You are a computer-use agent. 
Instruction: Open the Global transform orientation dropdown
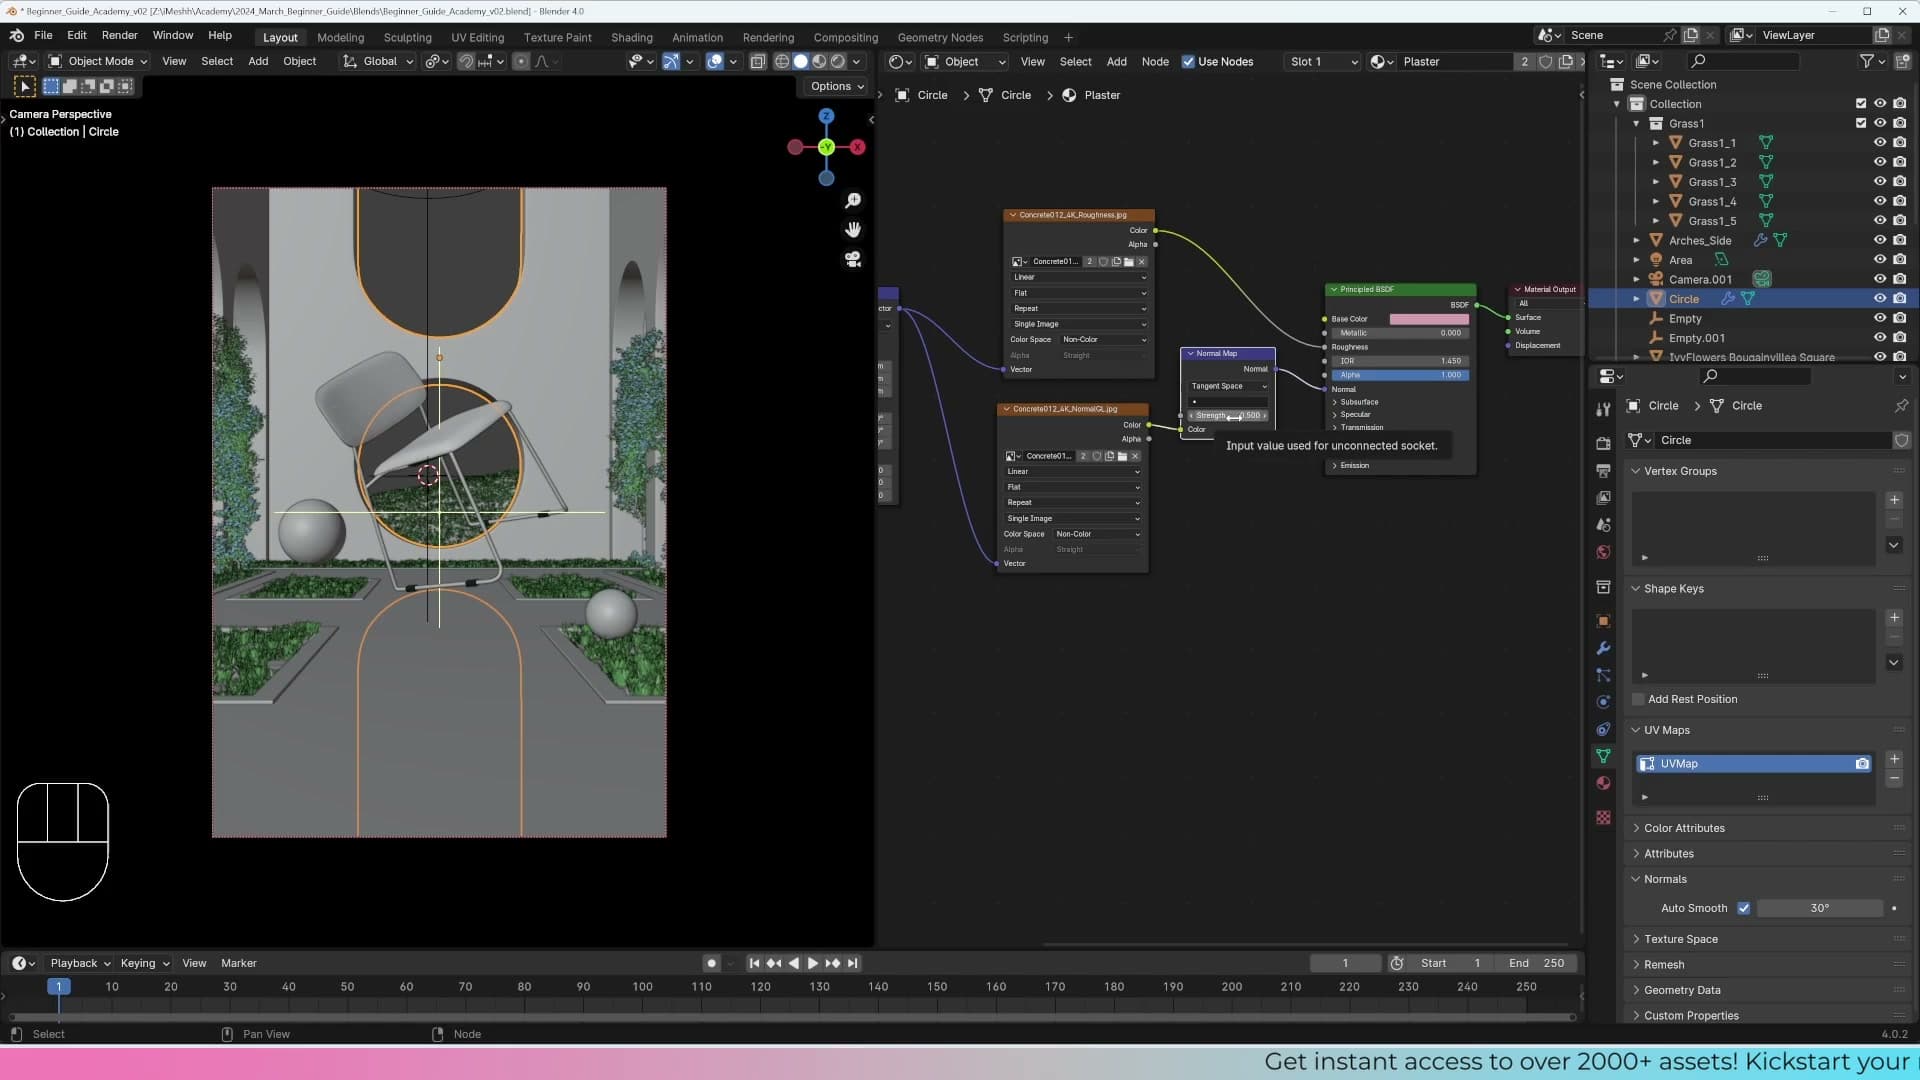378,62
